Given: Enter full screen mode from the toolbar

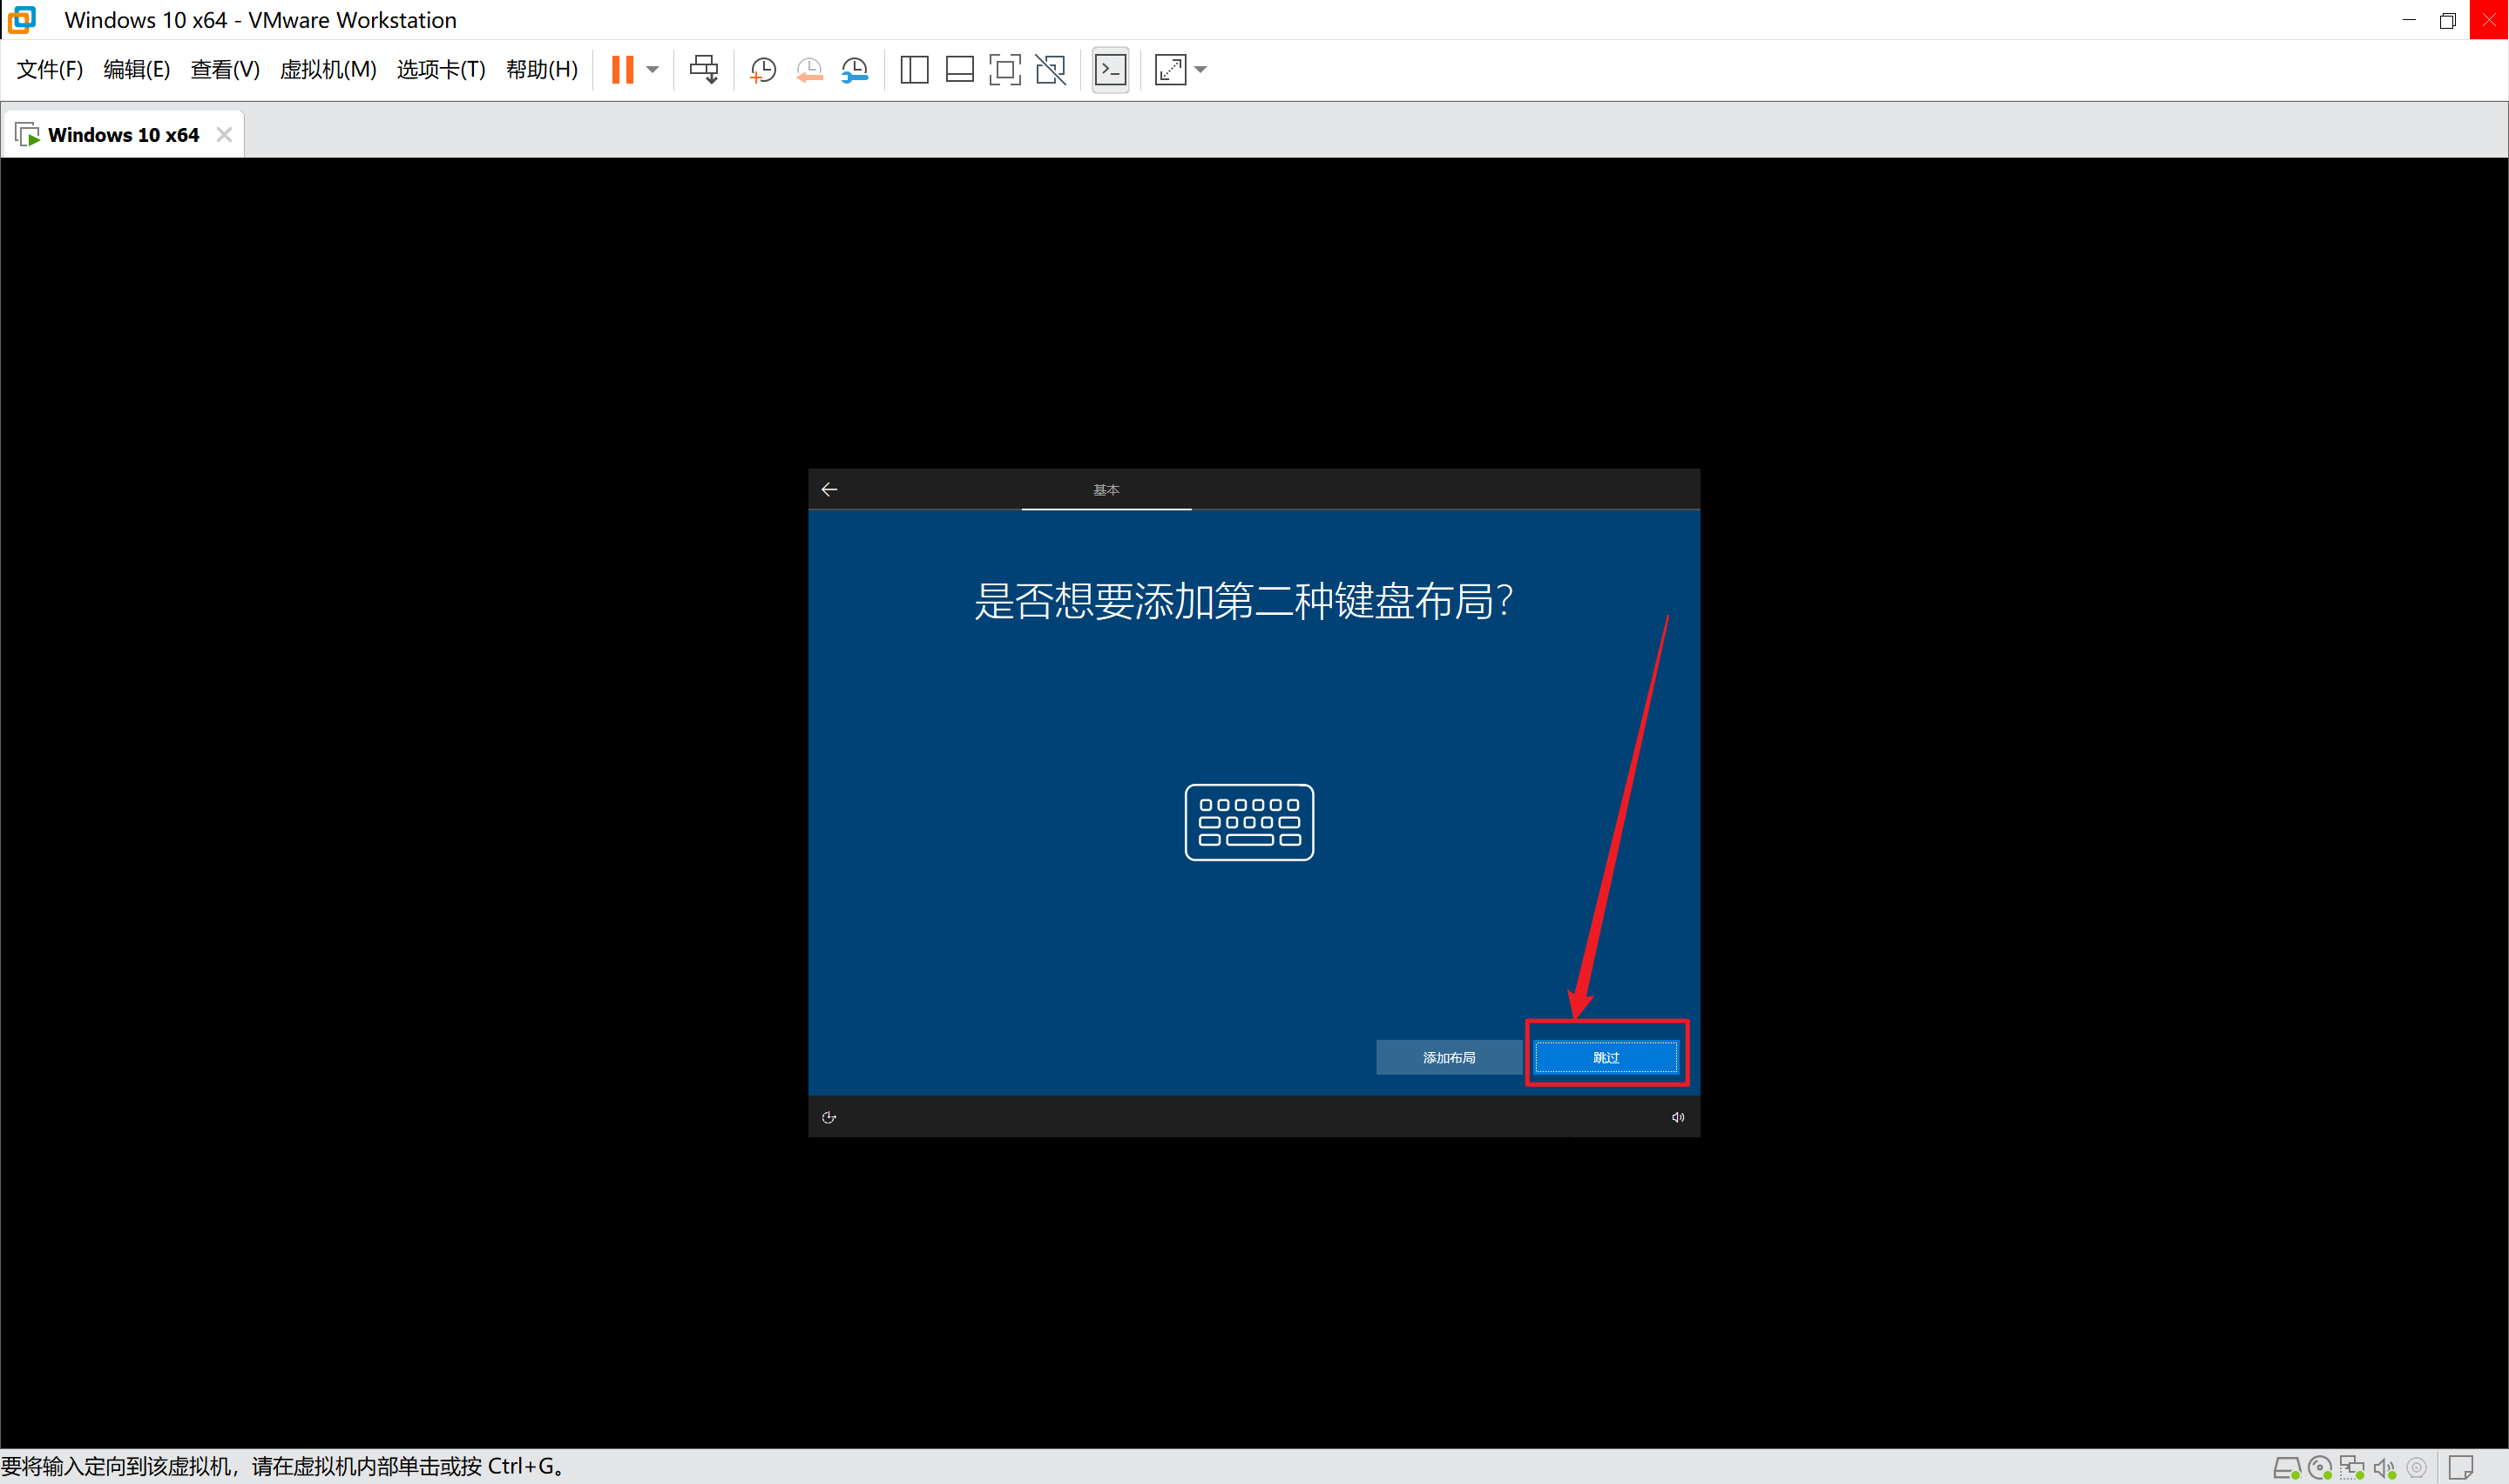Looking at the screenshot, I should 1004,69.
